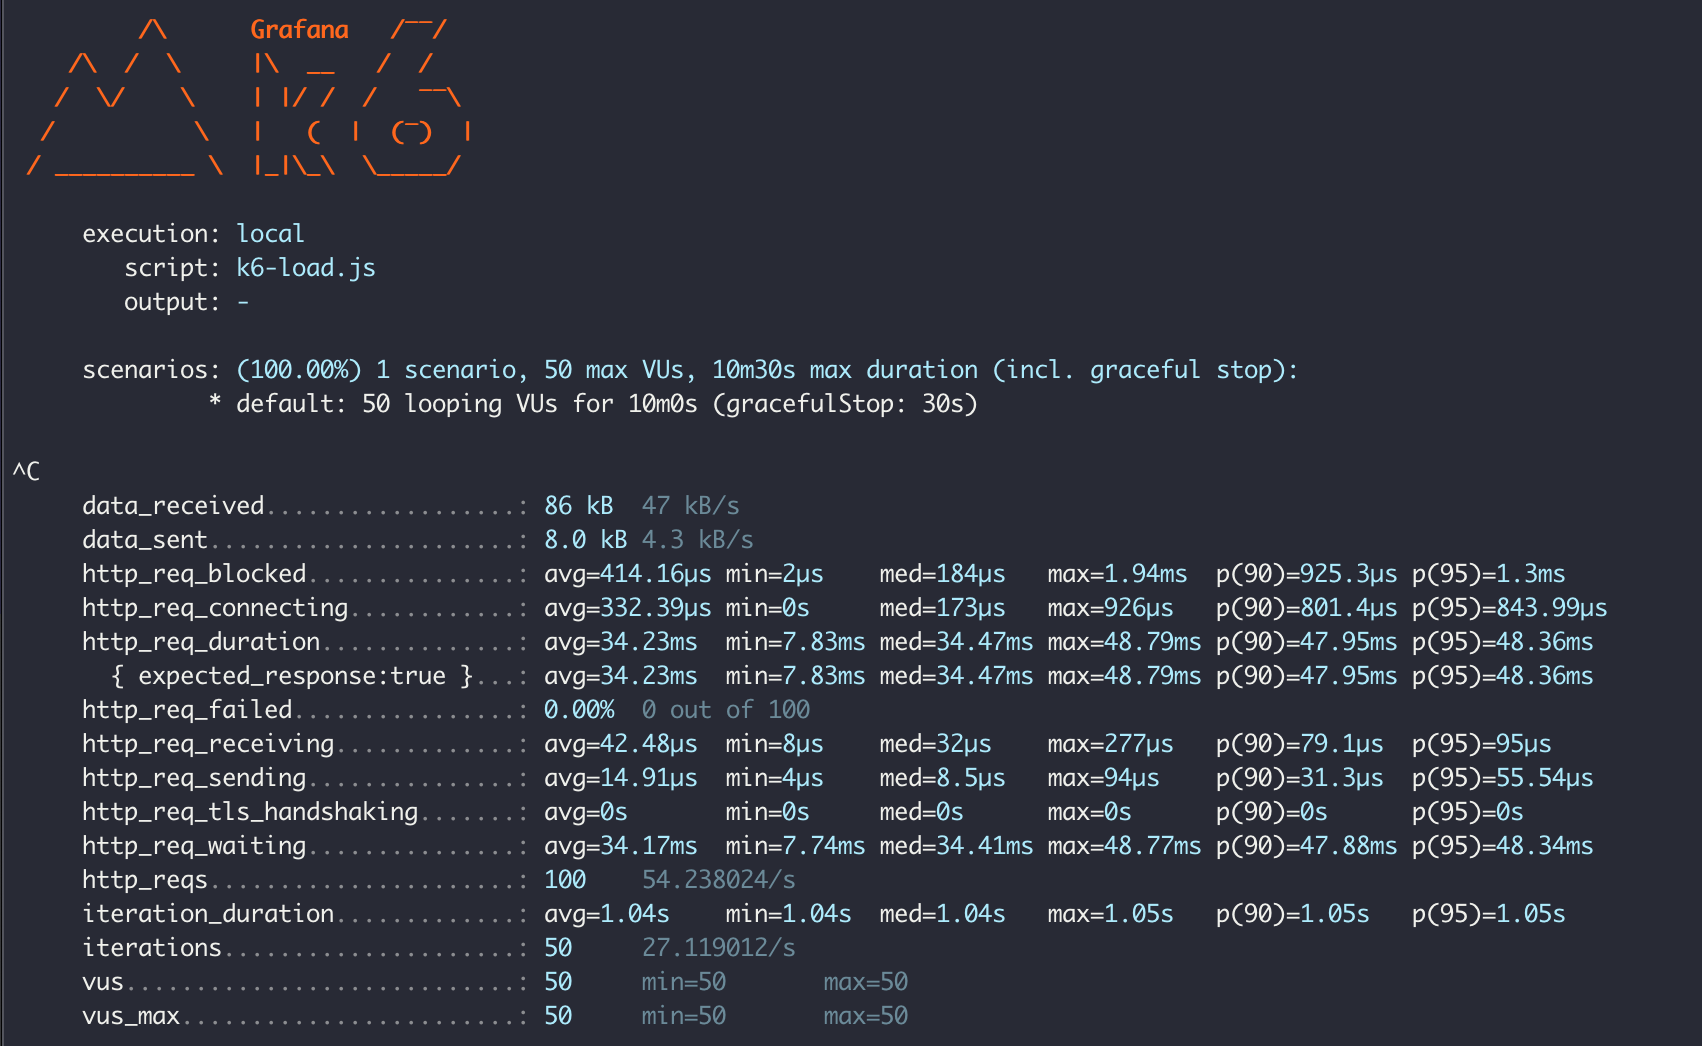Screen dimensions: 1702x1046
Task: Select min=50 on the vus_max row
Action: click(684, 1016)
